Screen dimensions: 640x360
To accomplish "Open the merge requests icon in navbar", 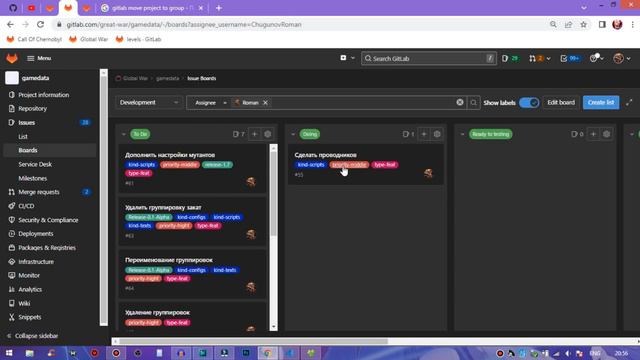I will 539,58.
